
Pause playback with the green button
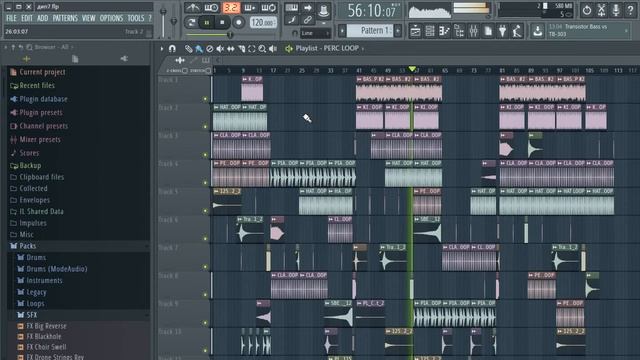click(207, 22)
